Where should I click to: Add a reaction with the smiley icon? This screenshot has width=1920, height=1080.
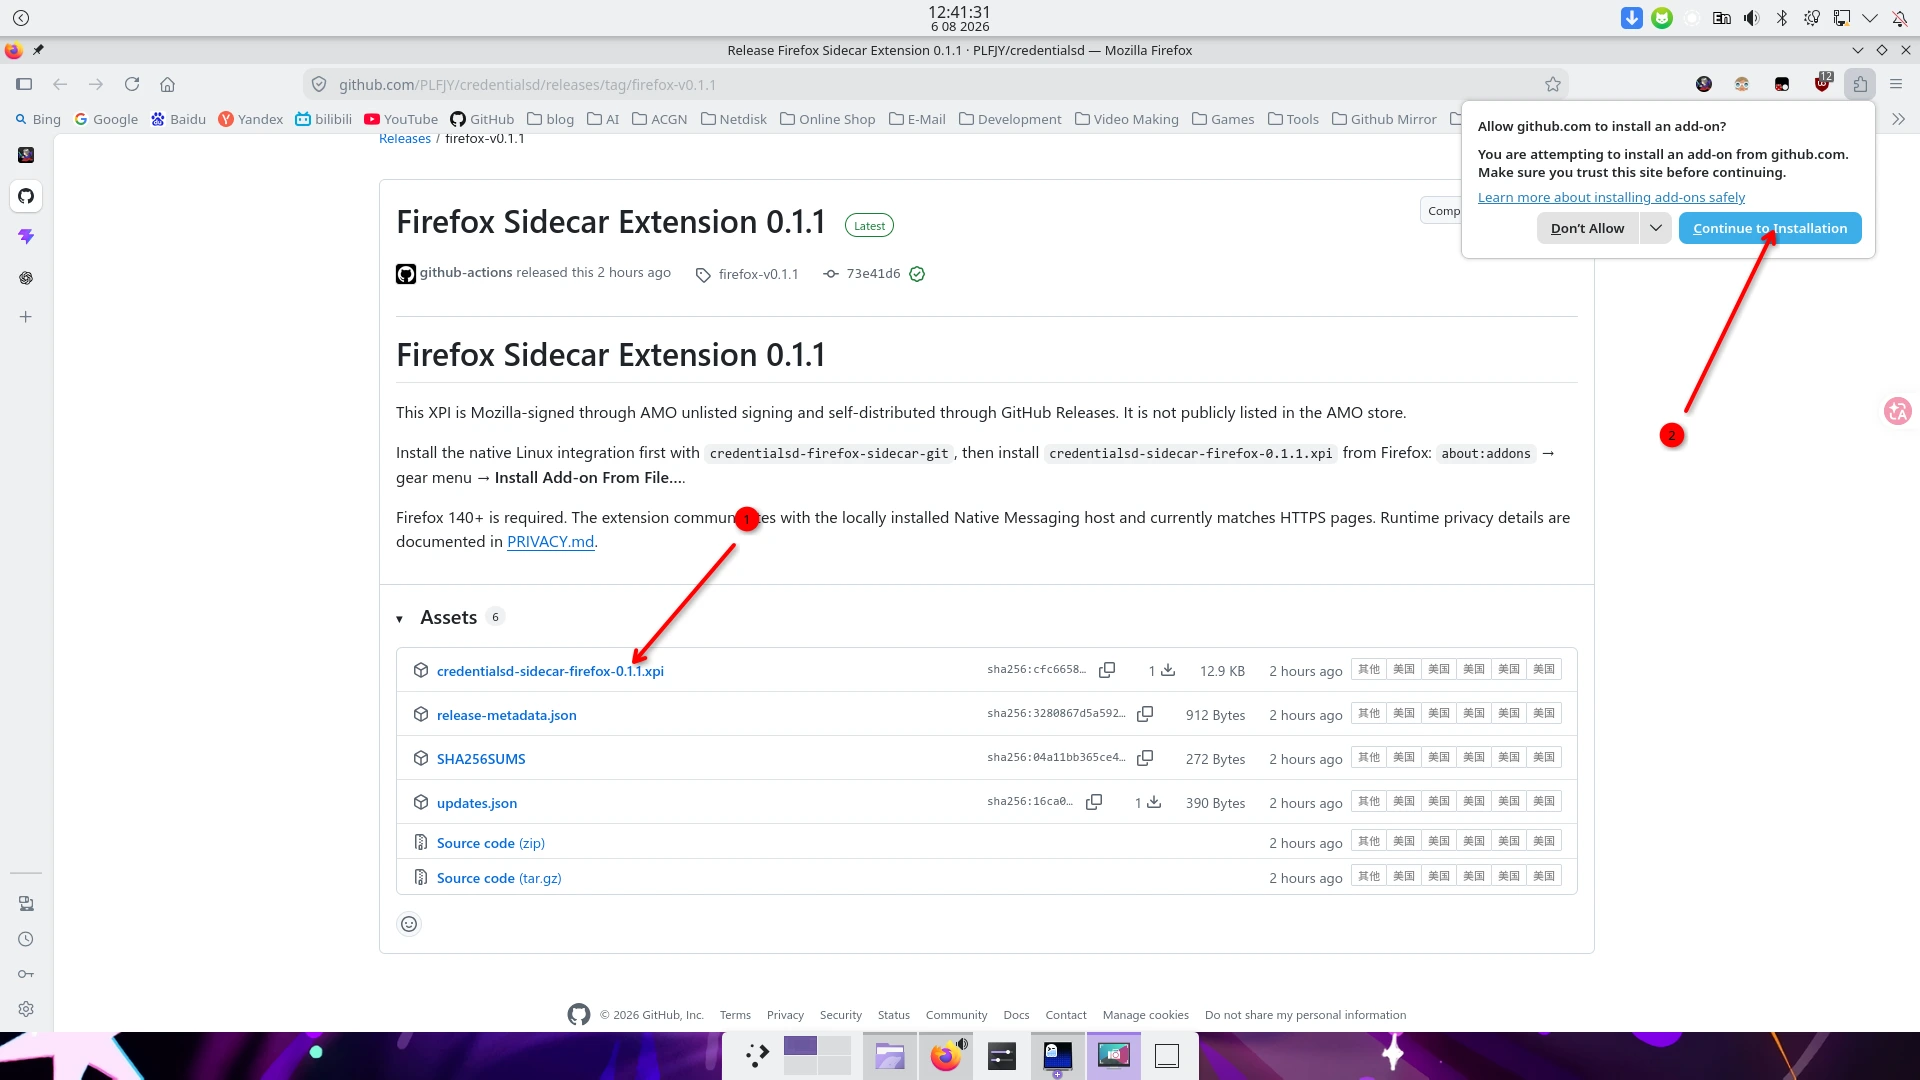[x=409, y=924]
